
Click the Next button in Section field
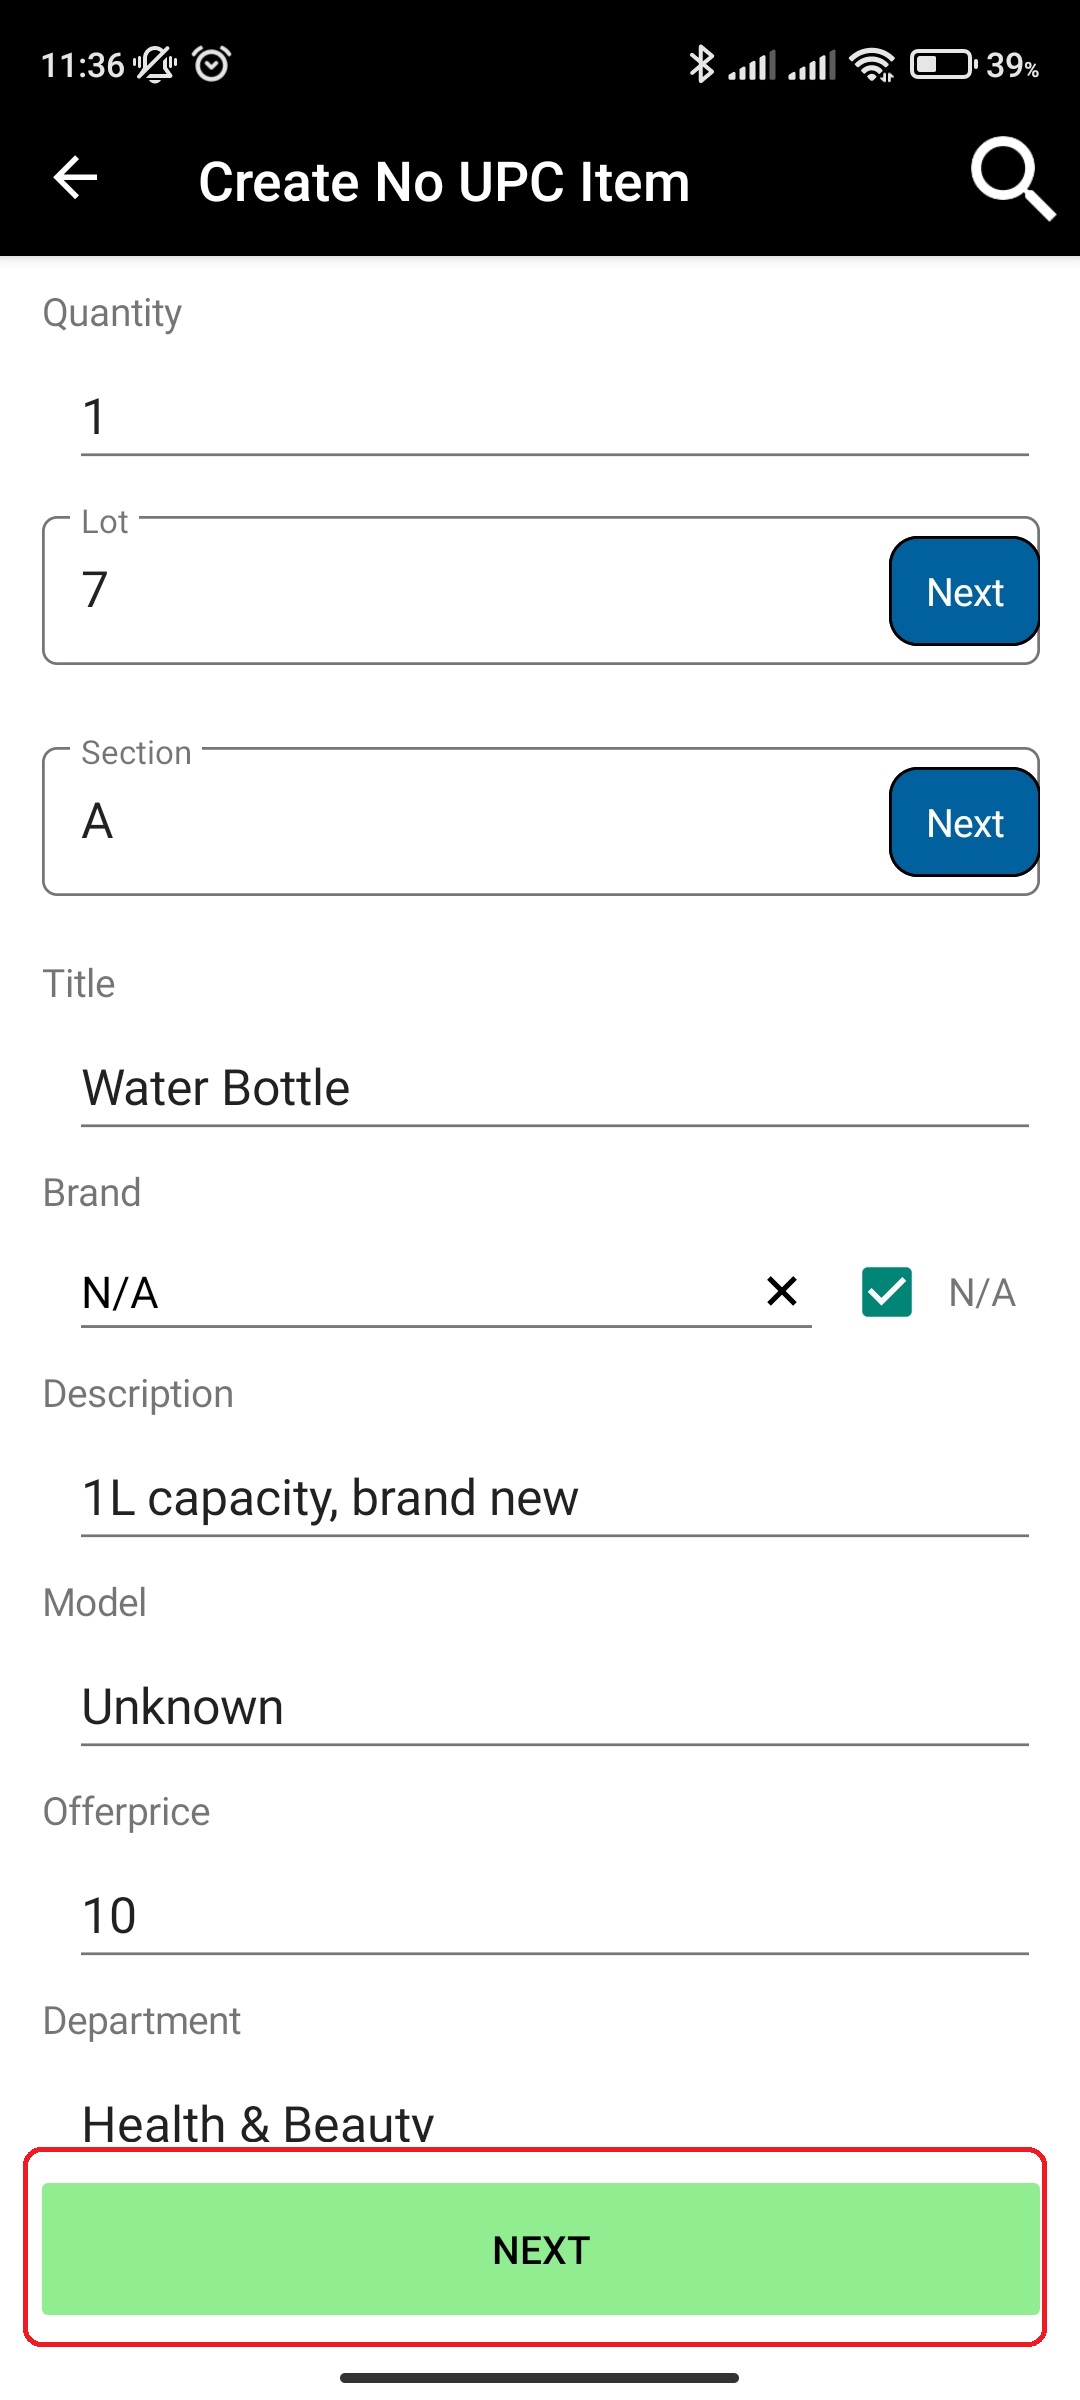(964, 822)
